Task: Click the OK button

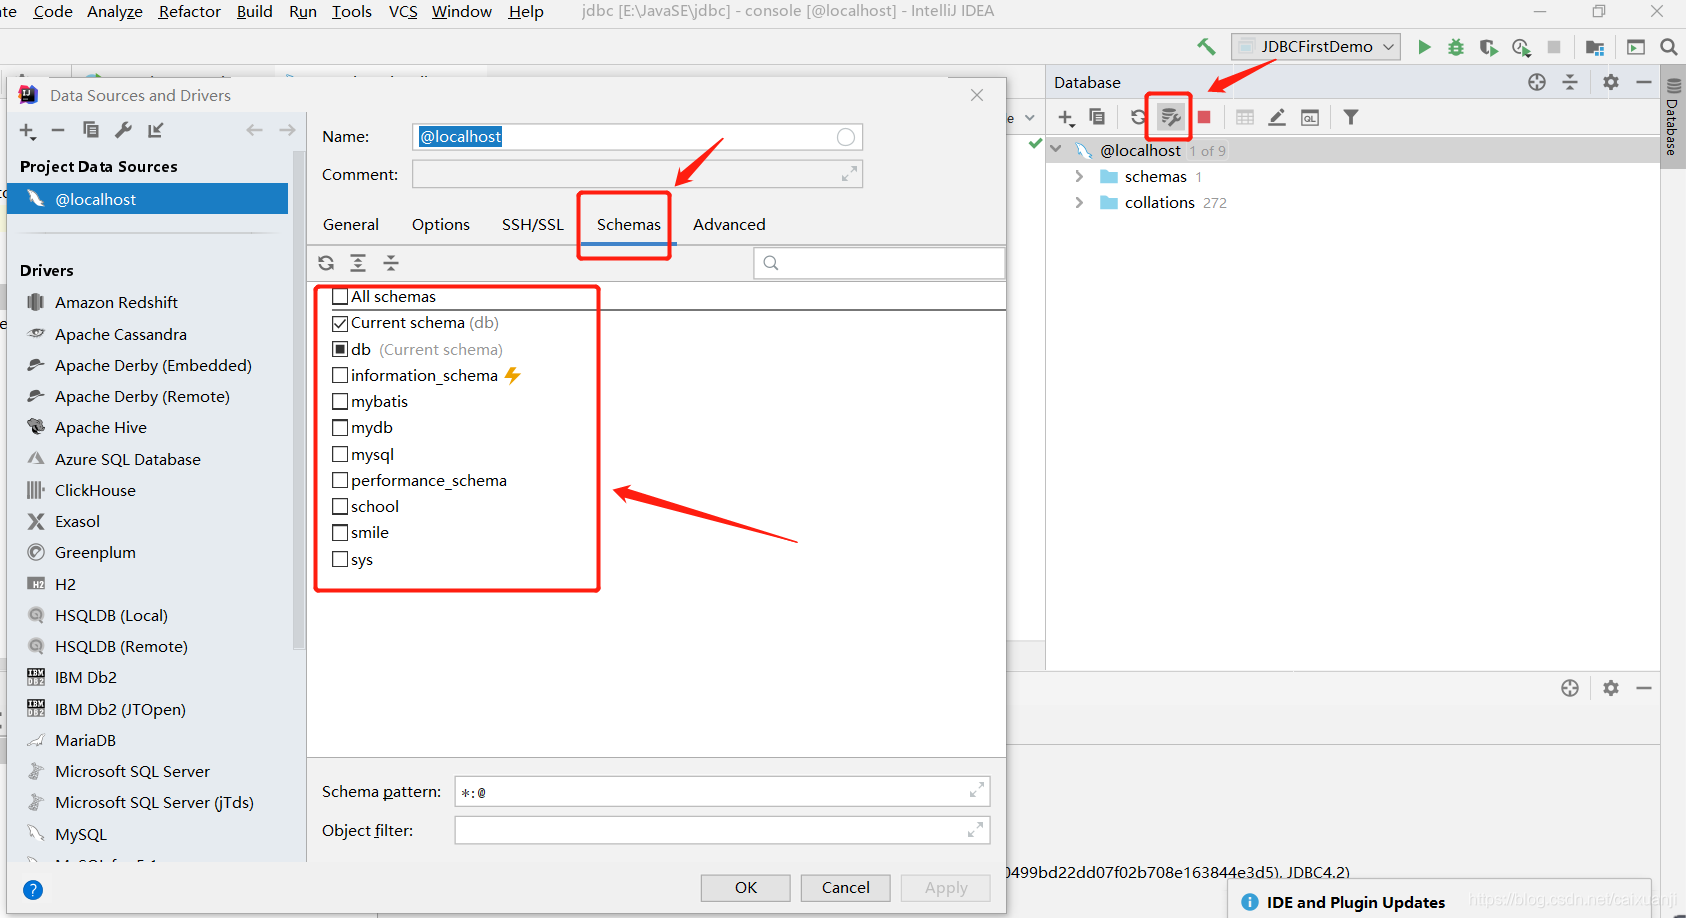Action: 746,888
